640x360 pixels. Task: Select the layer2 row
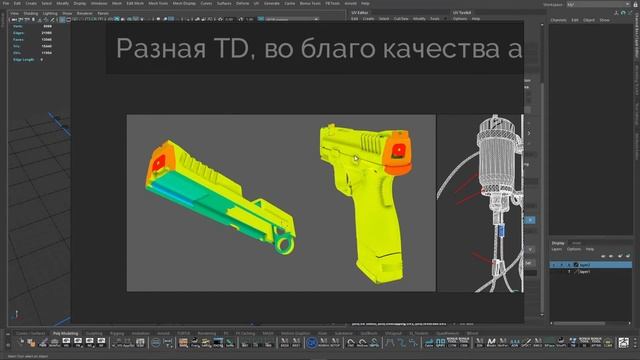point(591,265)
